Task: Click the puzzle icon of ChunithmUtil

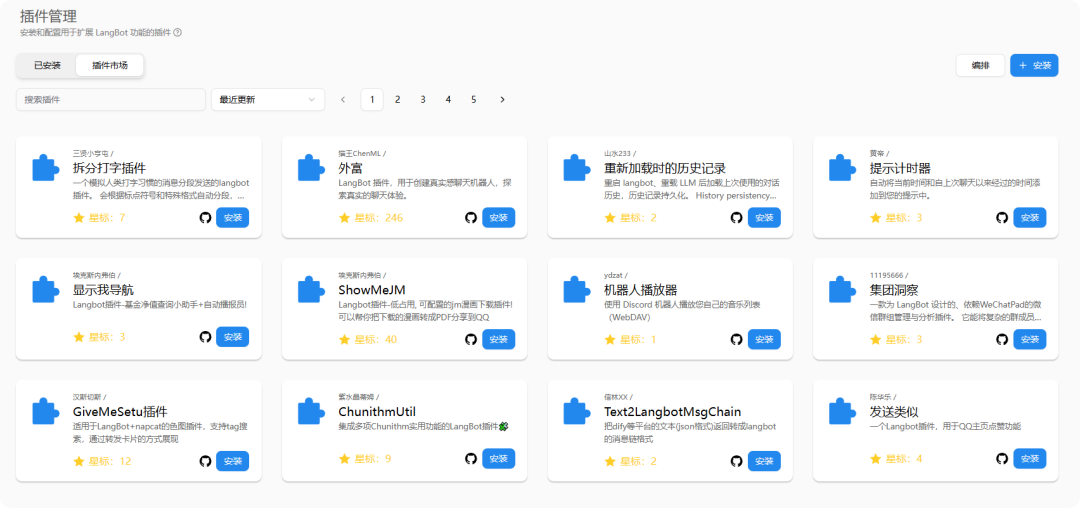Action: pyautogui.click(x=311, y=412)
